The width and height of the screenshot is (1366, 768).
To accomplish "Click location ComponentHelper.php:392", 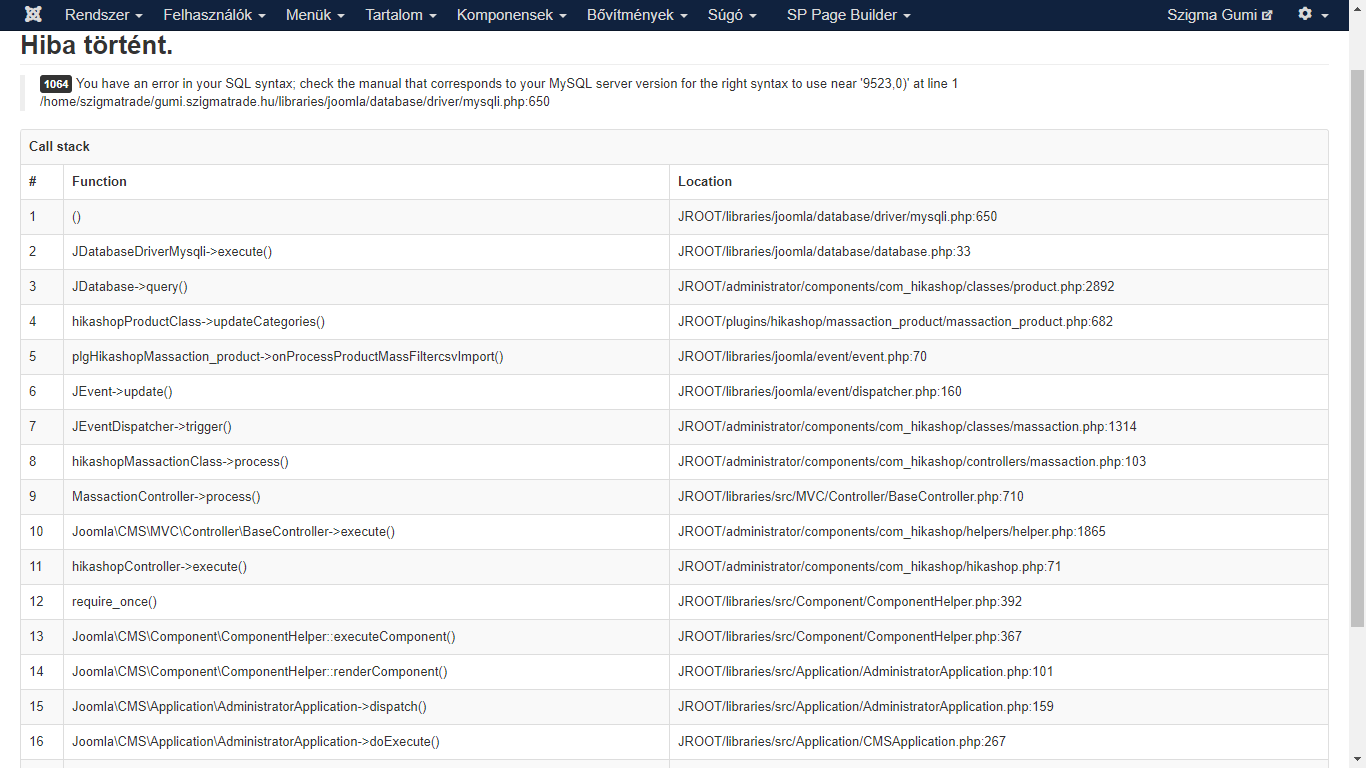I will 850,601.
